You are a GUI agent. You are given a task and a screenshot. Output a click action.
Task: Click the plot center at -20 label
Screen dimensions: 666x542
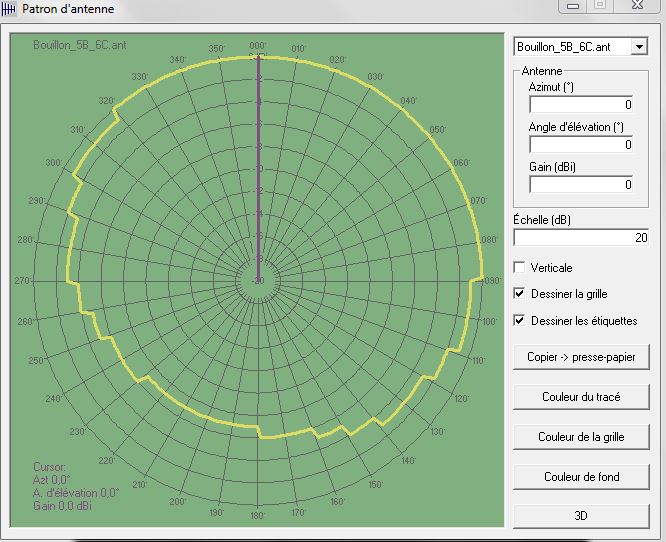(258, 281)
